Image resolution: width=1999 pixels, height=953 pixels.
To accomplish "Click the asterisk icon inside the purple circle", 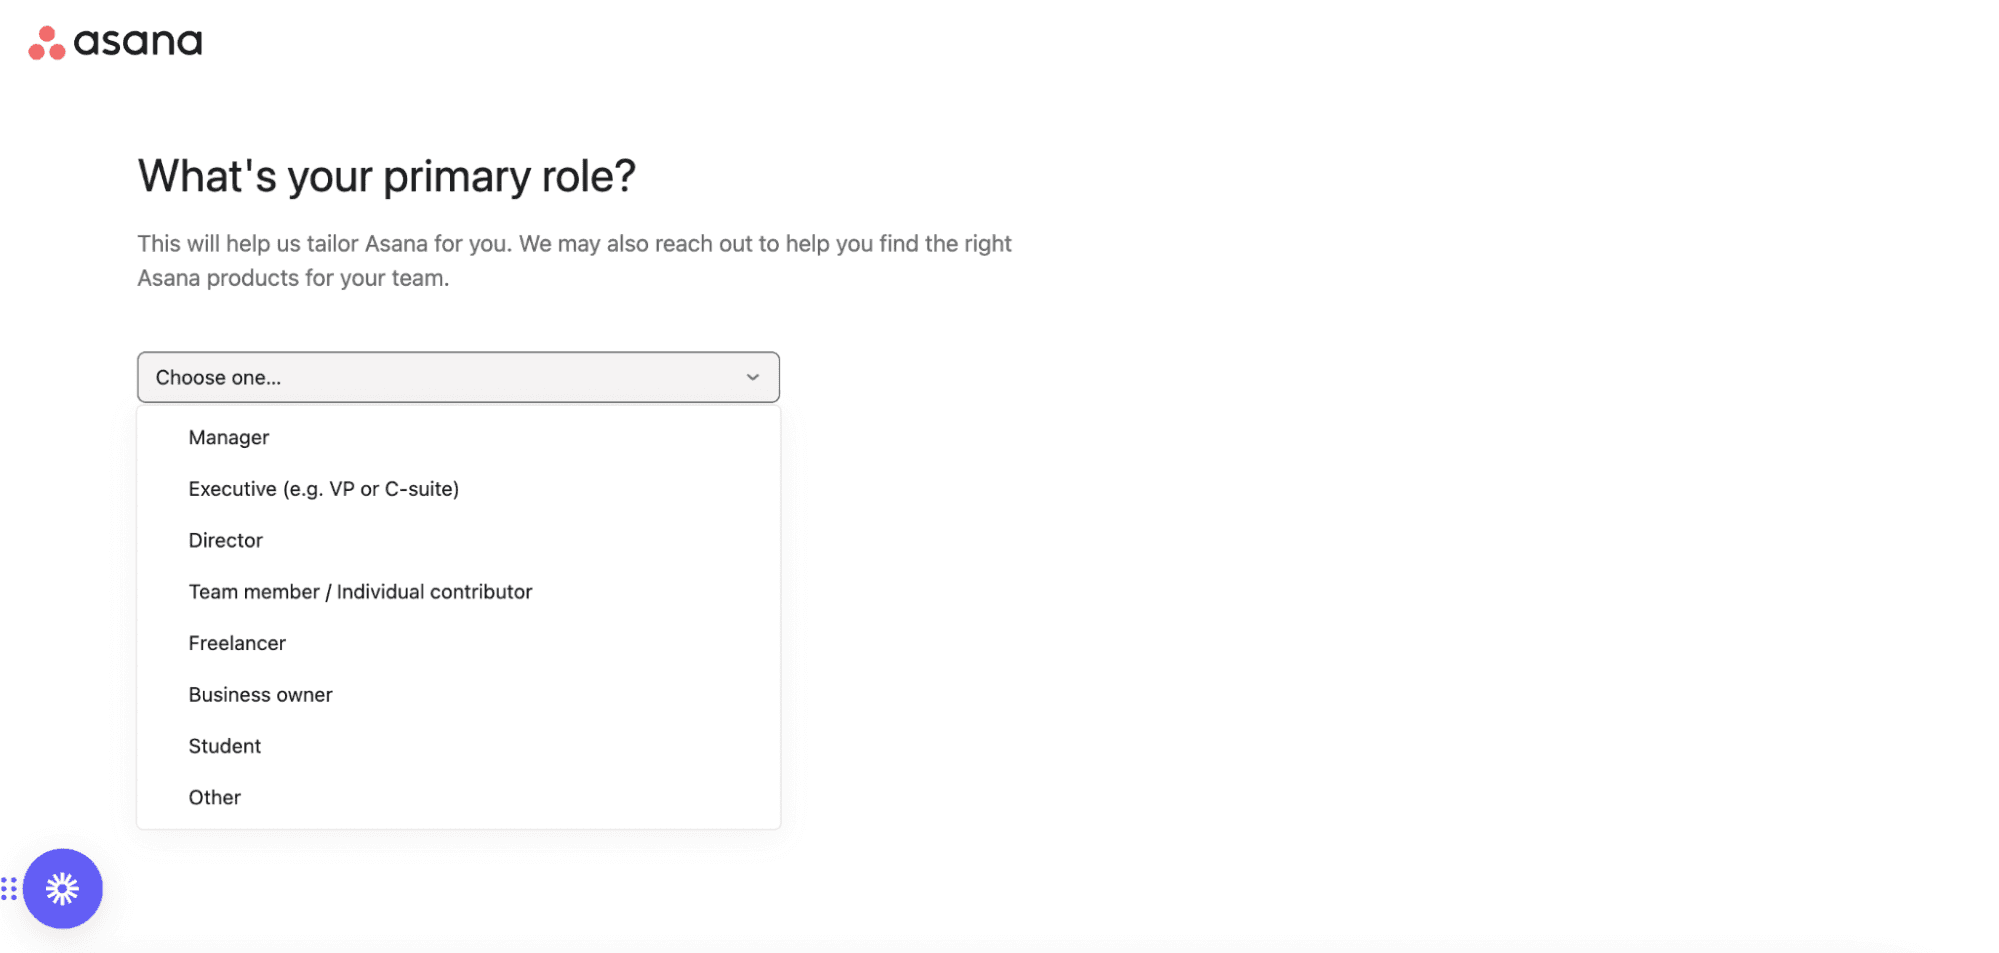I will click(63, 888).
